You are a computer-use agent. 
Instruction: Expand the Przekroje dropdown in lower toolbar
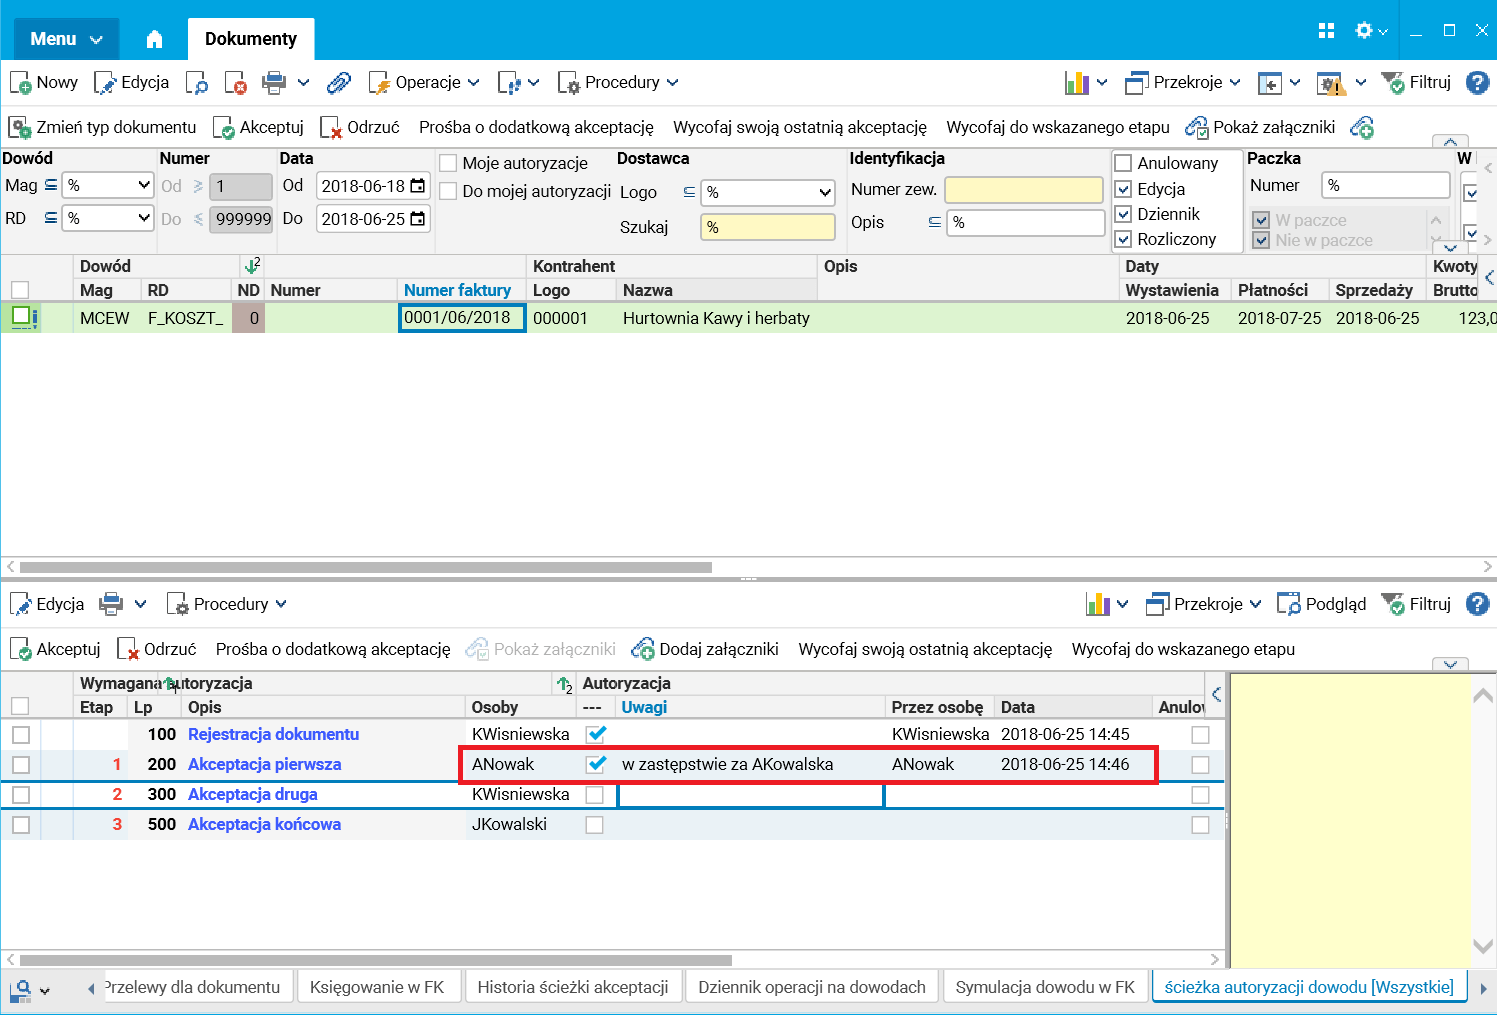click(x=1204, y=605)
